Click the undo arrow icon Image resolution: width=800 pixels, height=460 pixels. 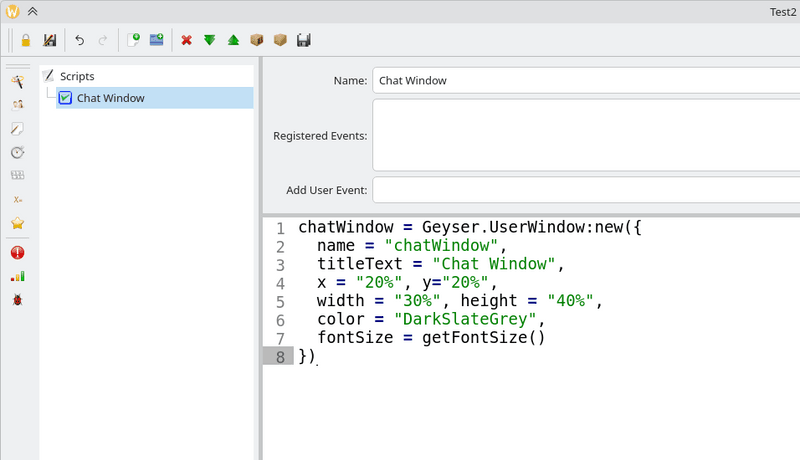click(x=79, y=40)
